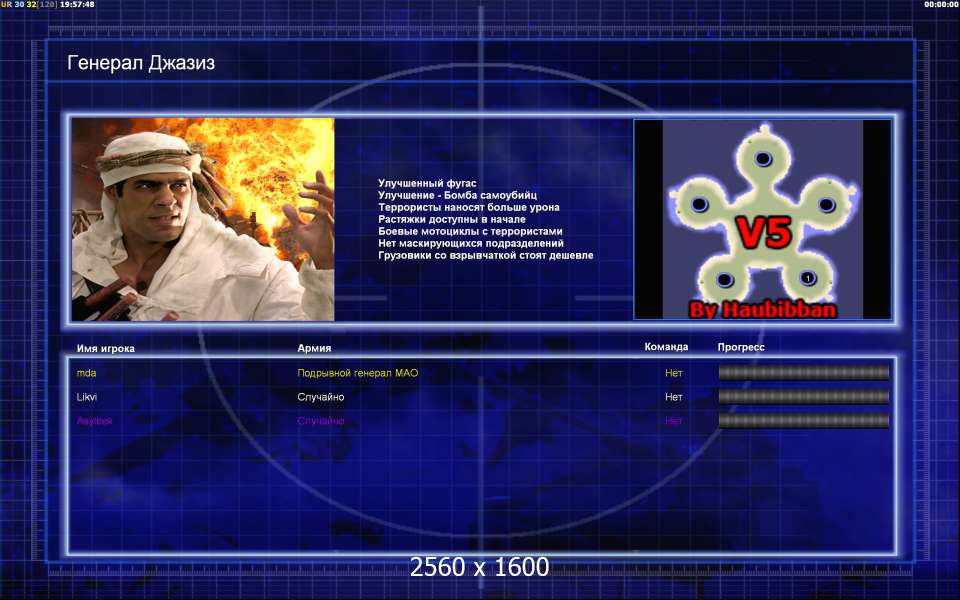Image resolution: width=960 pixels, height=600 pixels.
Task: Click Asylbek's army value Случайно
Action: (321, 421)
